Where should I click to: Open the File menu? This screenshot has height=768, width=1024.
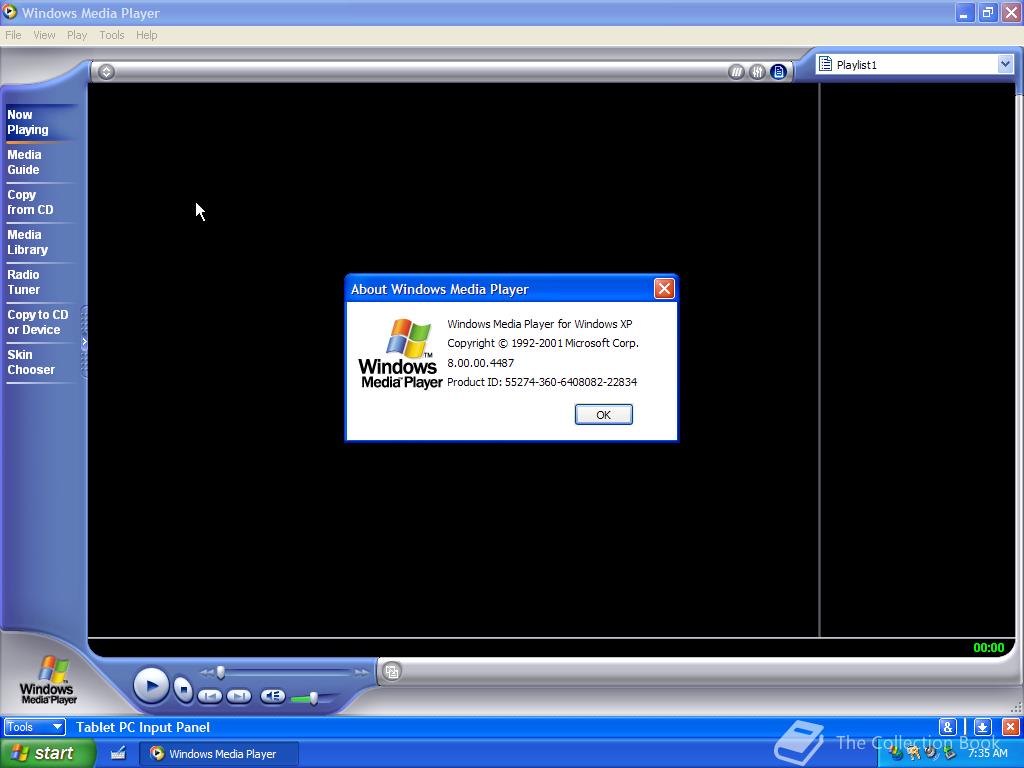(x=13, y=35)
